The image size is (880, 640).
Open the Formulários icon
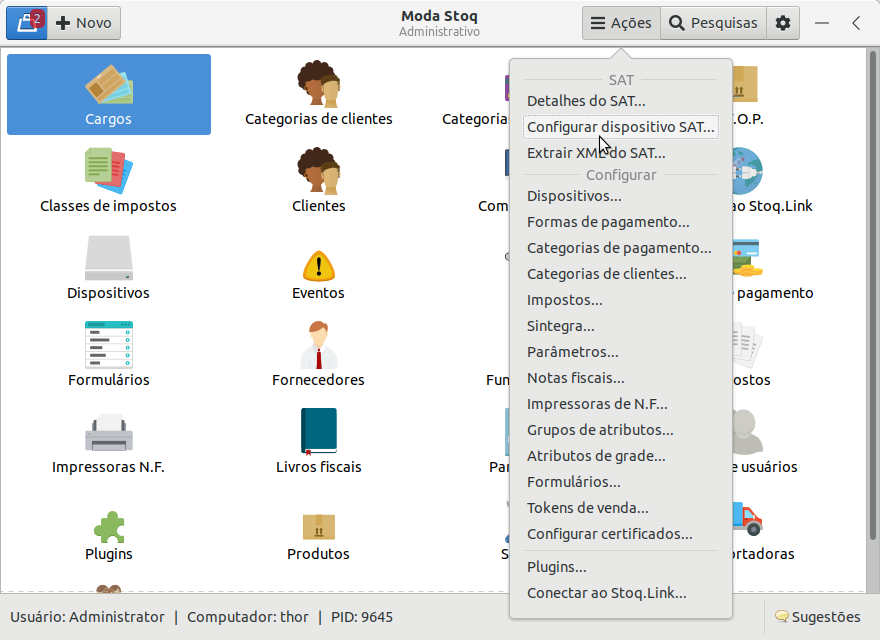click(x=108, y=355)
